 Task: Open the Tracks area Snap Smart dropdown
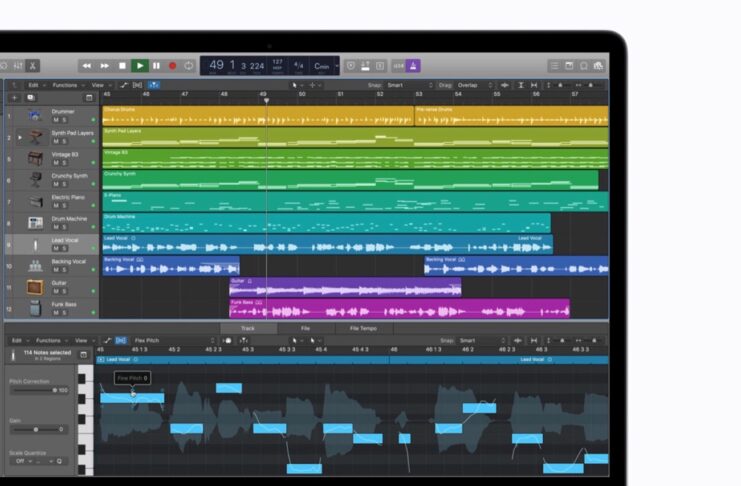(410, 85)
